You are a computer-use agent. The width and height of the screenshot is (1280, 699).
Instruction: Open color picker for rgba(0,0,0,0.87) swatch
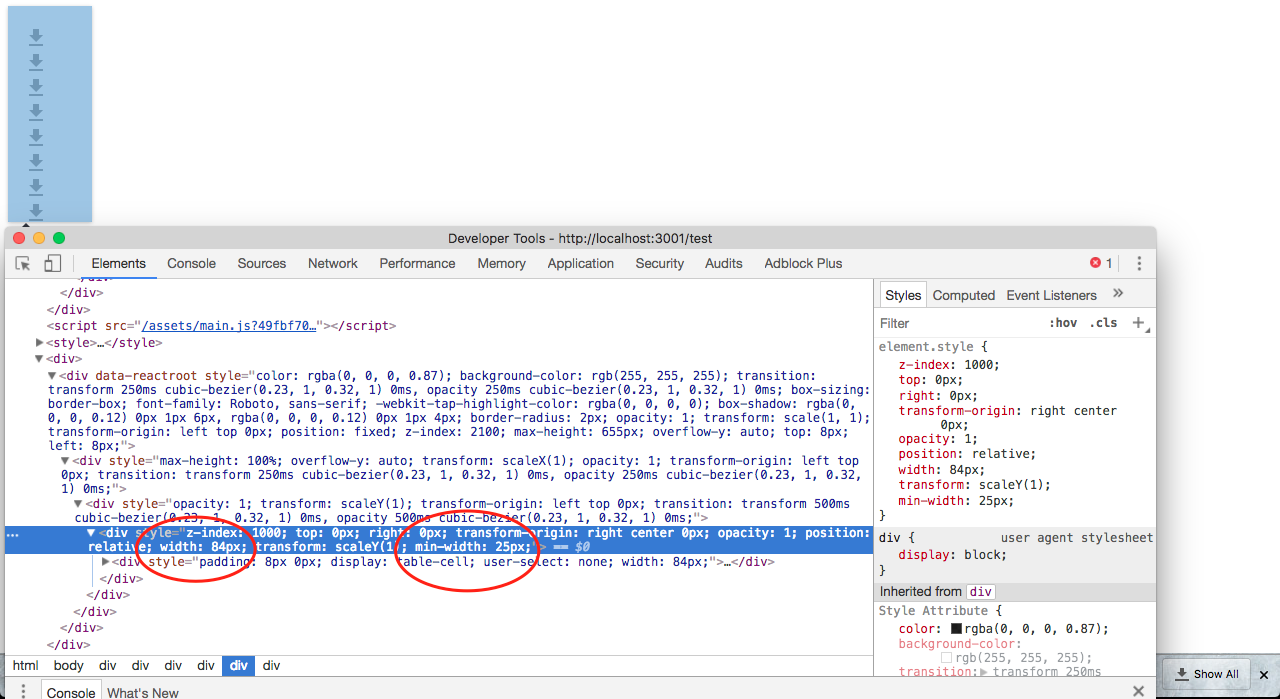point(956,629)
